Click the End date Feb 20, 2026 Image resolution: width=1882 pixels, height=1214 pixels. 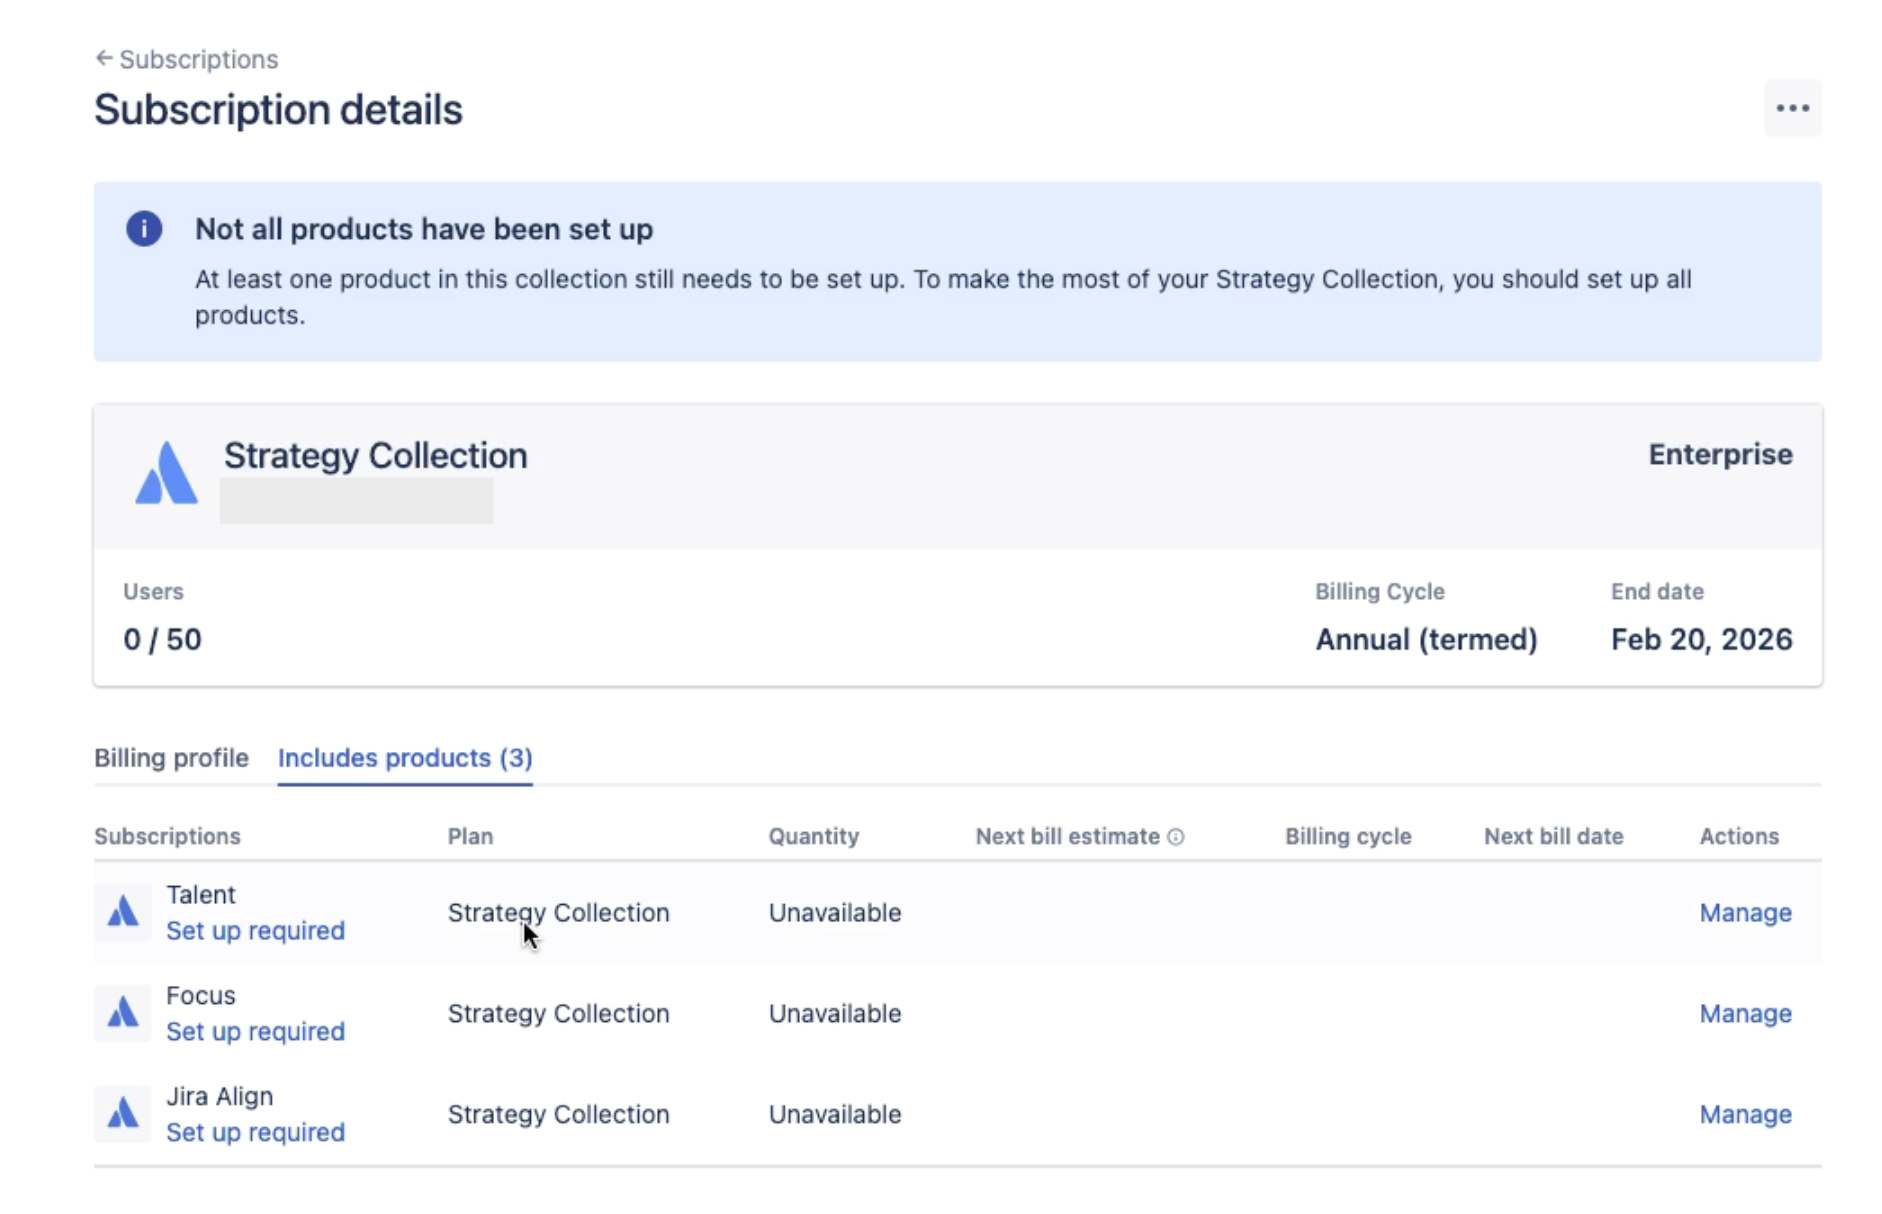(1702, 639)
